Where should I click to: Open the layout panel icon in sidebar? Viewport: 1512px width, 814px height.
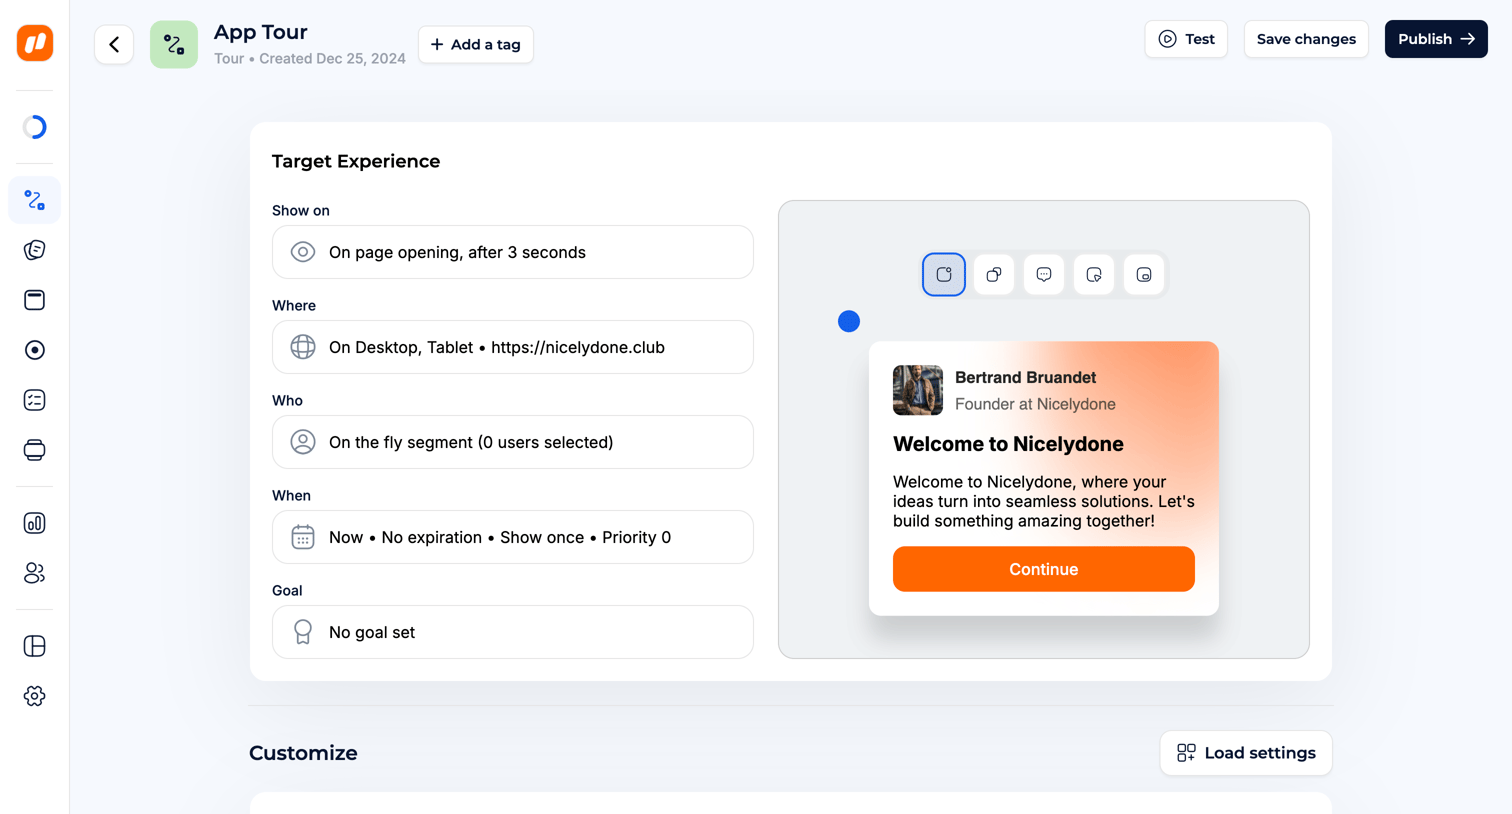click(x=35, y=646)
